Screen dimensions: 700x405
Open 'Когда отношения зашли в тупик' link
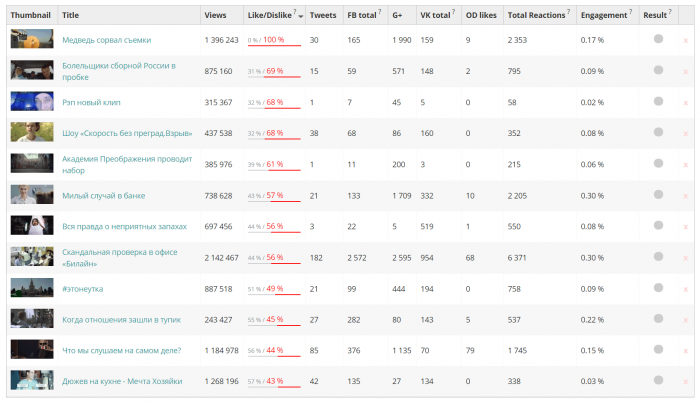(117, 320)
